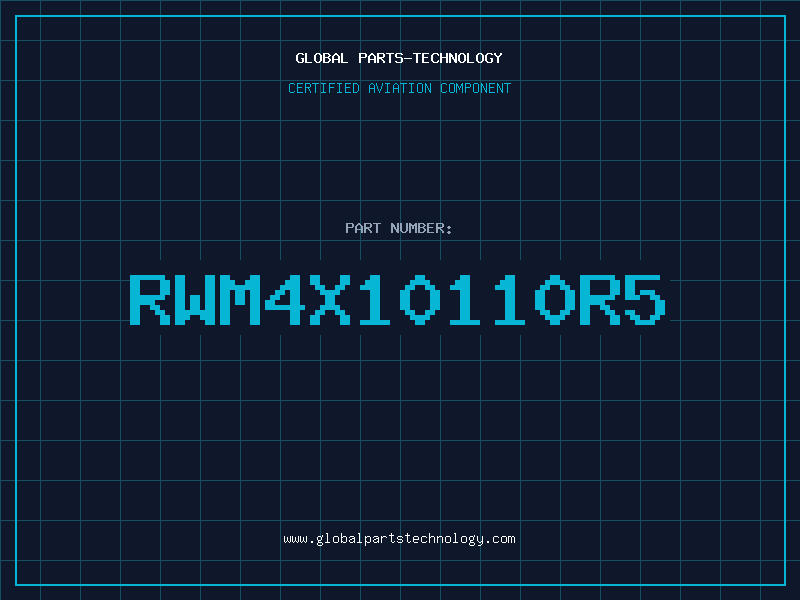This screenshot has height=600, width=800.
Task: Select the part number RWM4X10110R5
Action: pyautogui.click(x=398, y=300)
